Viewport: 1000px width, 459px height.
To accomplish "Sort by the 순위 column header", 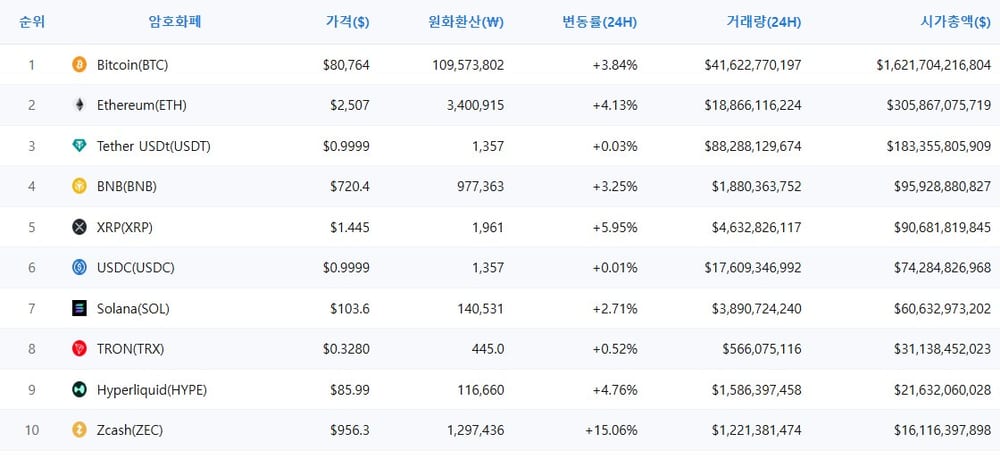I will point(32,22).
